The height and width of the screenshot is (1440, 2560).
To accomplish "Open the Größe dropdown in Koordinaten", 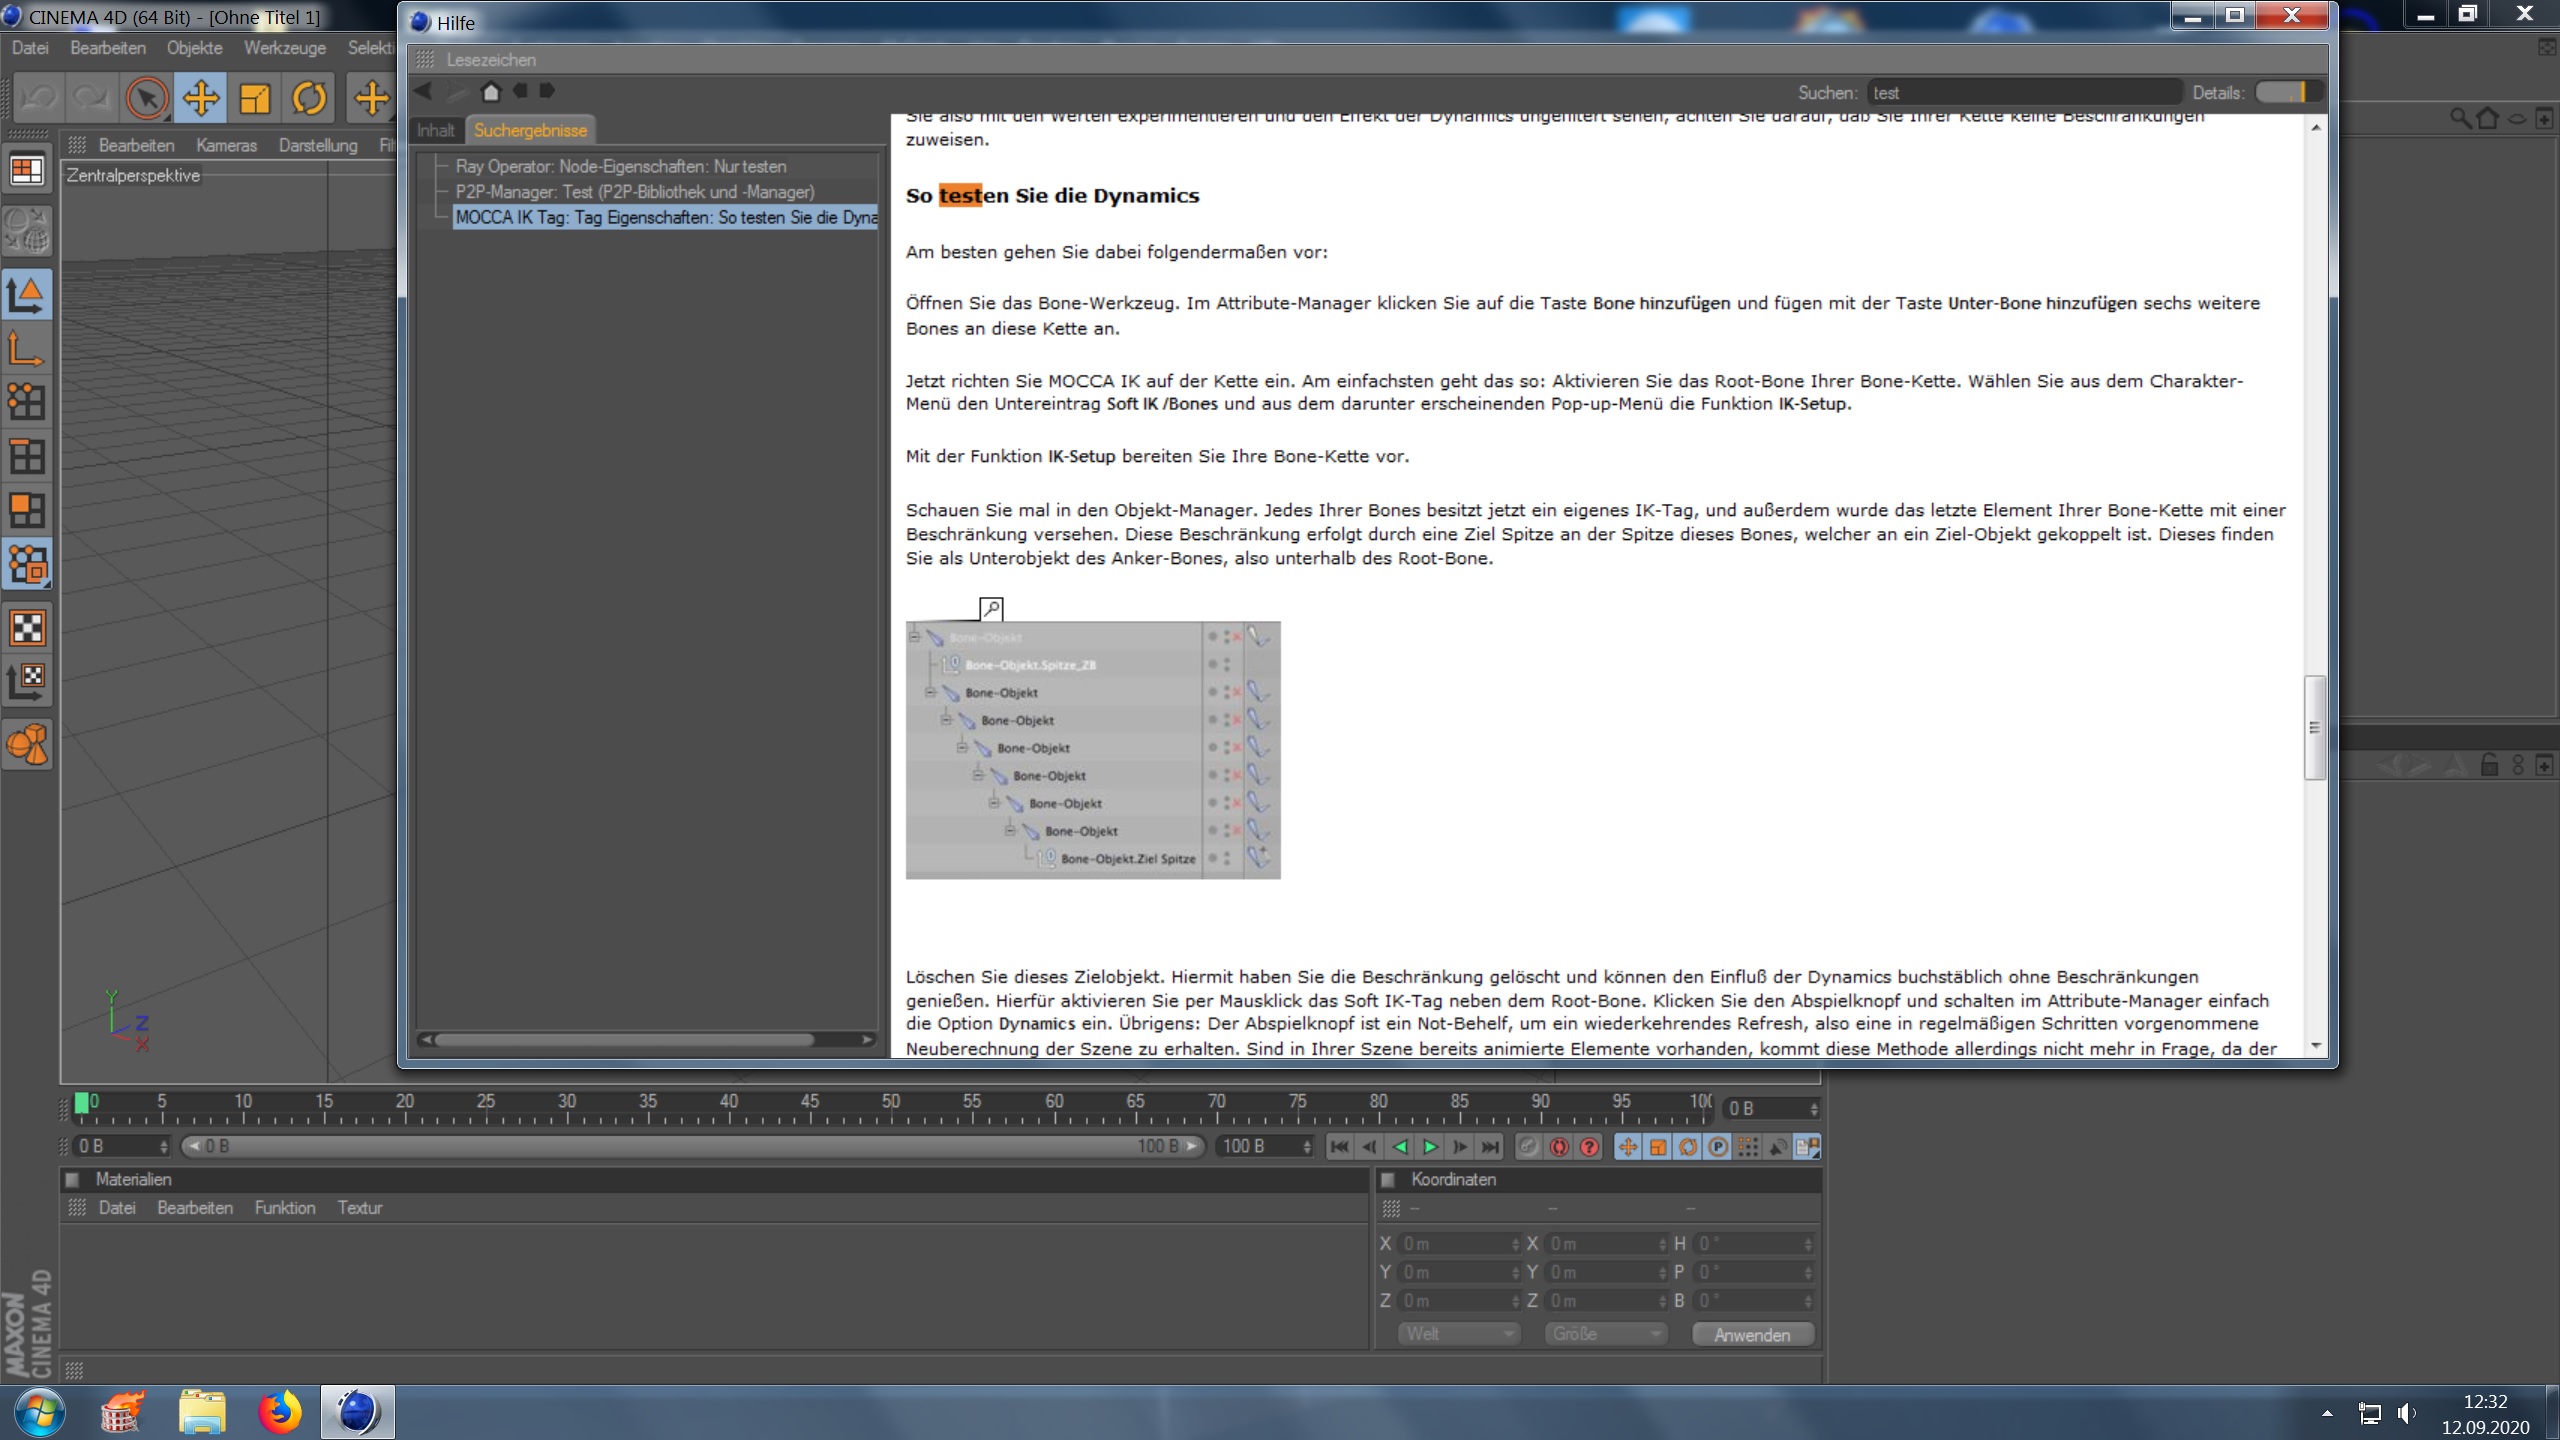I will pyautogui.click(x=1605, y=1334).
